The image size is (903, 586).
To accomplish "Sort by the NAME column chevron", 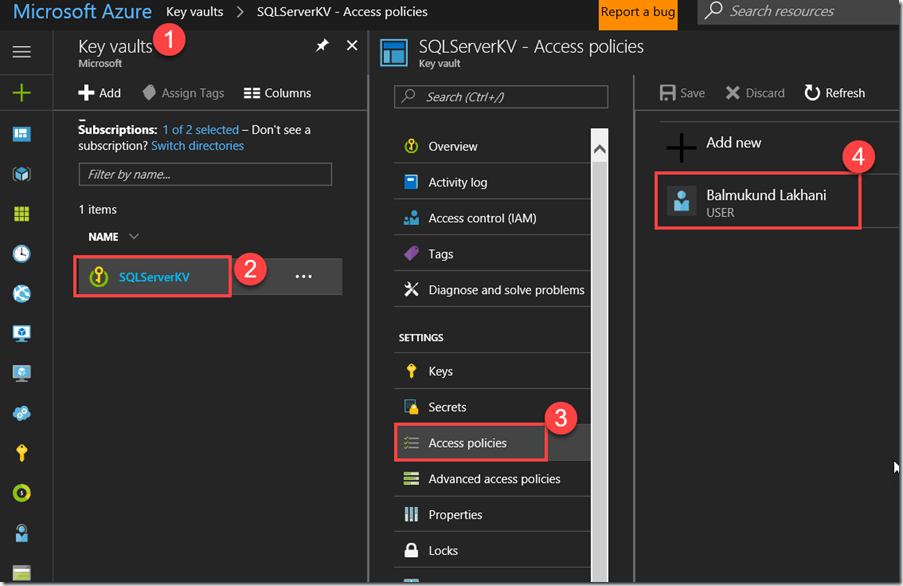I will pyautogui.click(x=134, y=237).
